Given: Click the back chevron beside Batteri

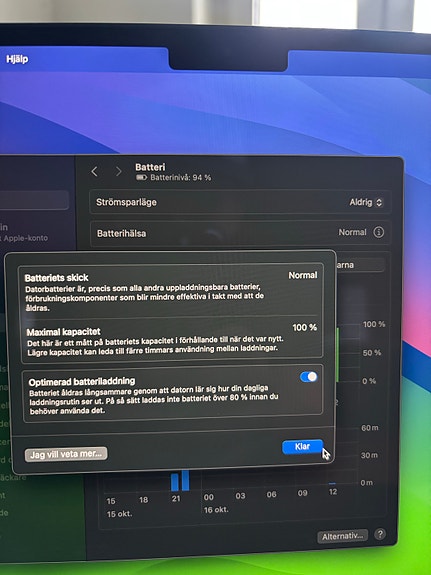Looking at the screenshot, I should point(95,171).
